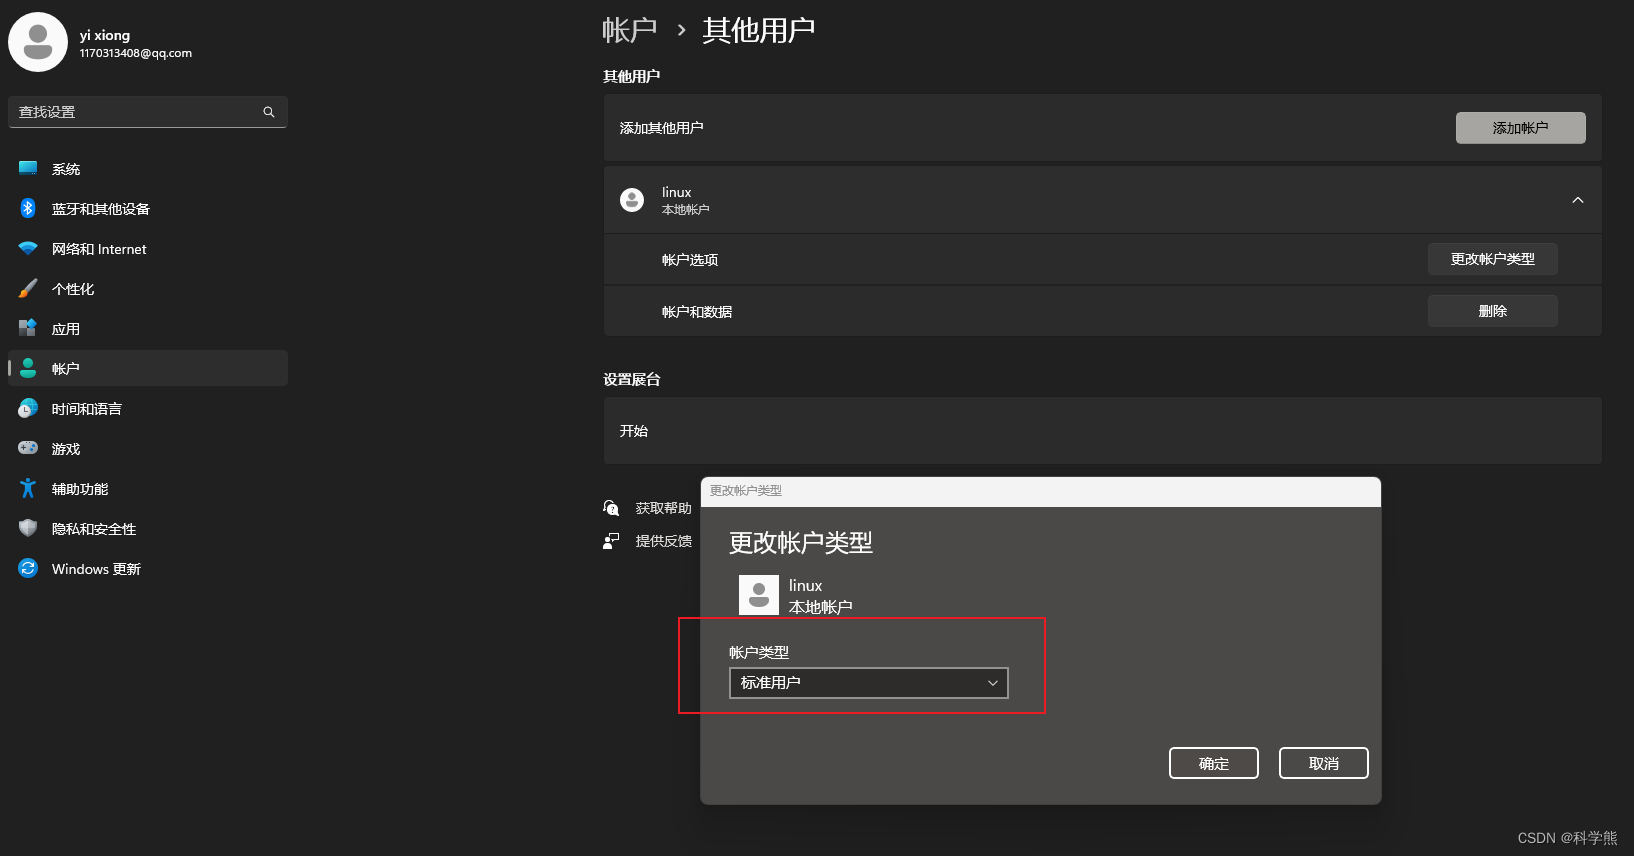Viewport: 1634px width, 856px height.
Task: Confirm with the 确定 button
Action: (1214, 763)
